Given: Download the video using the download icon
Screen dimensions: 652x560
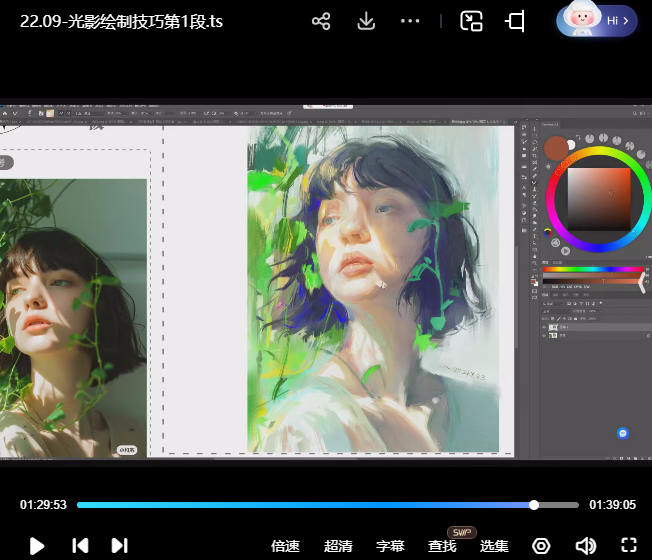Looking at the screenshot, I should click(366, 21).
